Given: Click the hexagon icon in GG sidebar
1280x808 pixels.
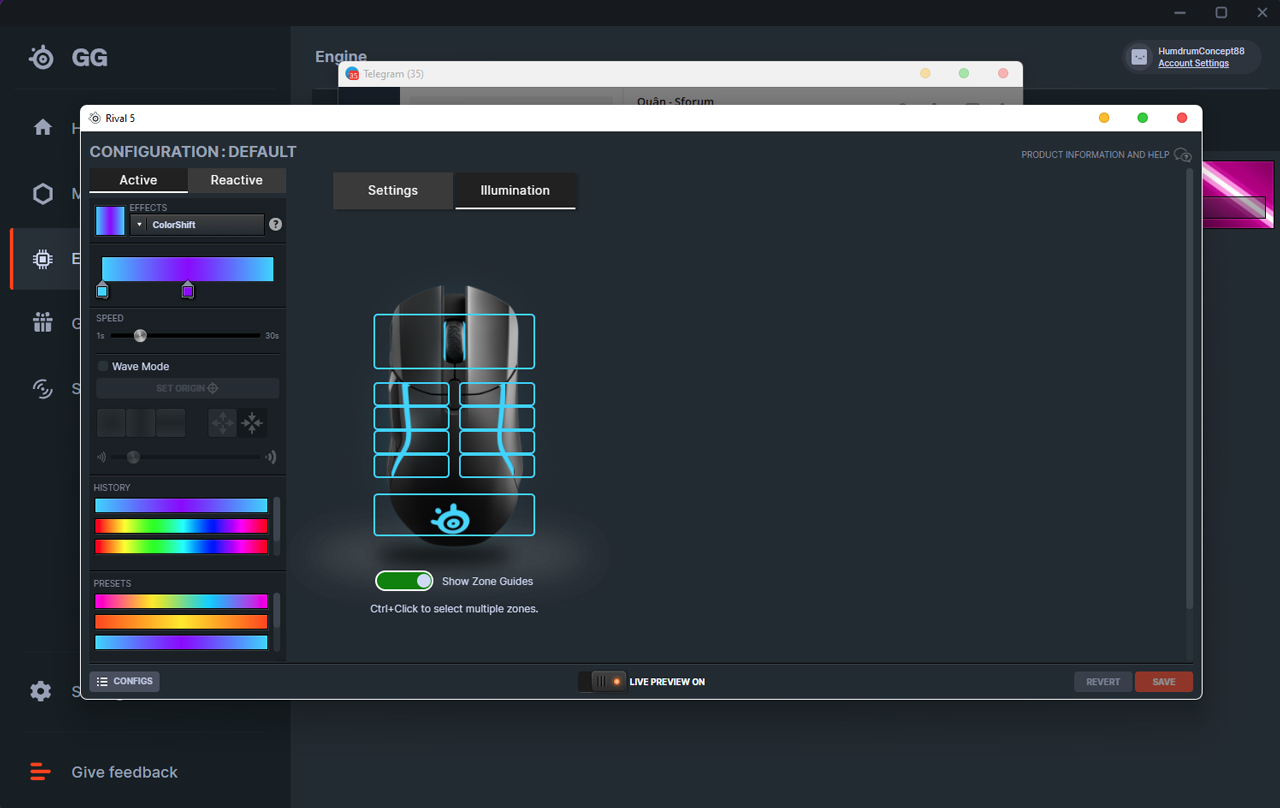Looking at the screenshot, I should [x=43, y=194].
